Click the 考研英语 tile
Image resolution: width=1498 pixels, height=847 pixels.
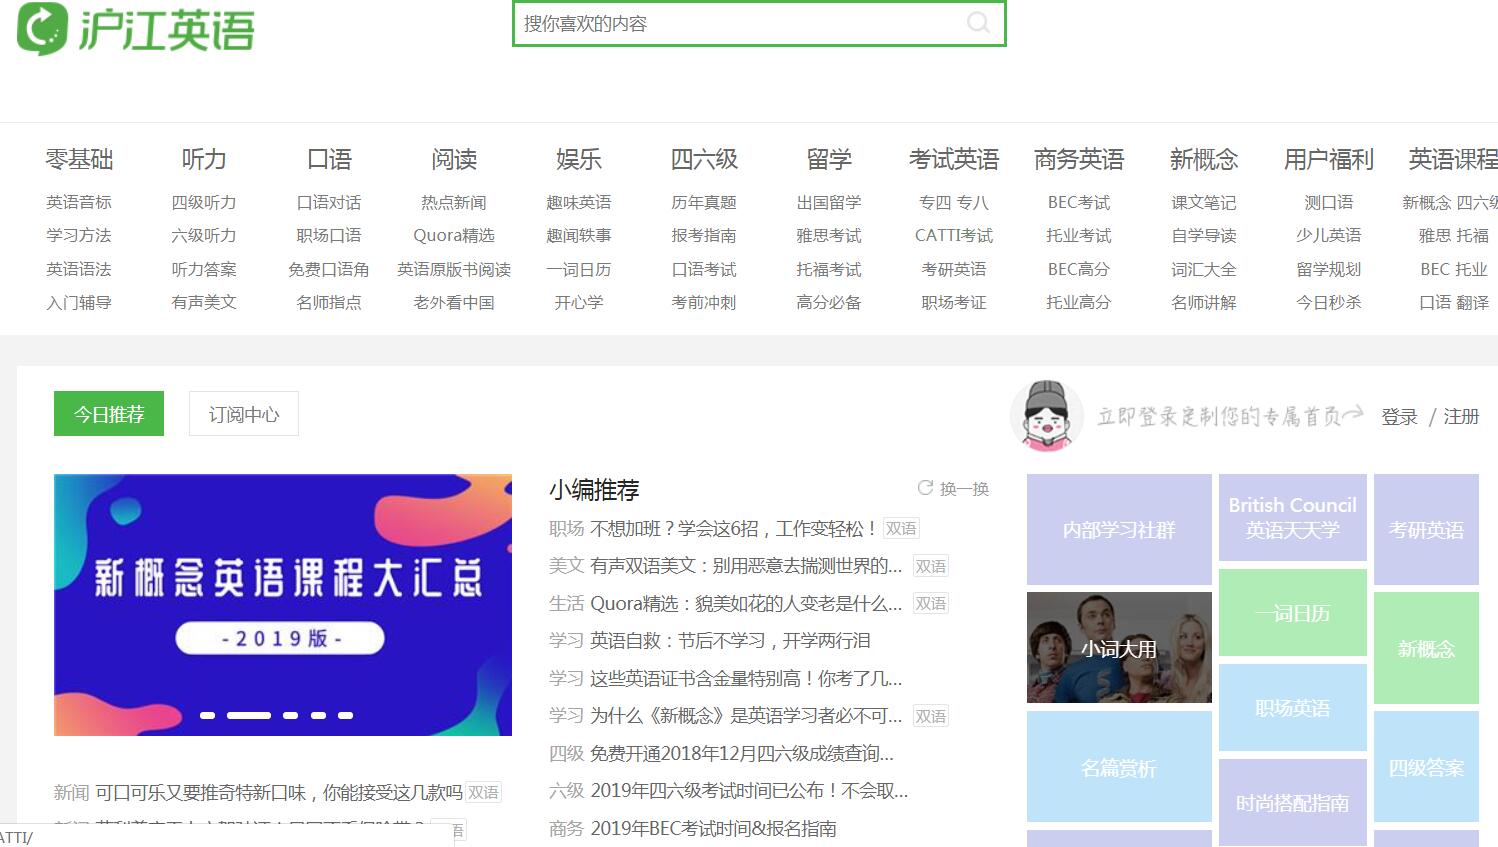coord(1426,528)
